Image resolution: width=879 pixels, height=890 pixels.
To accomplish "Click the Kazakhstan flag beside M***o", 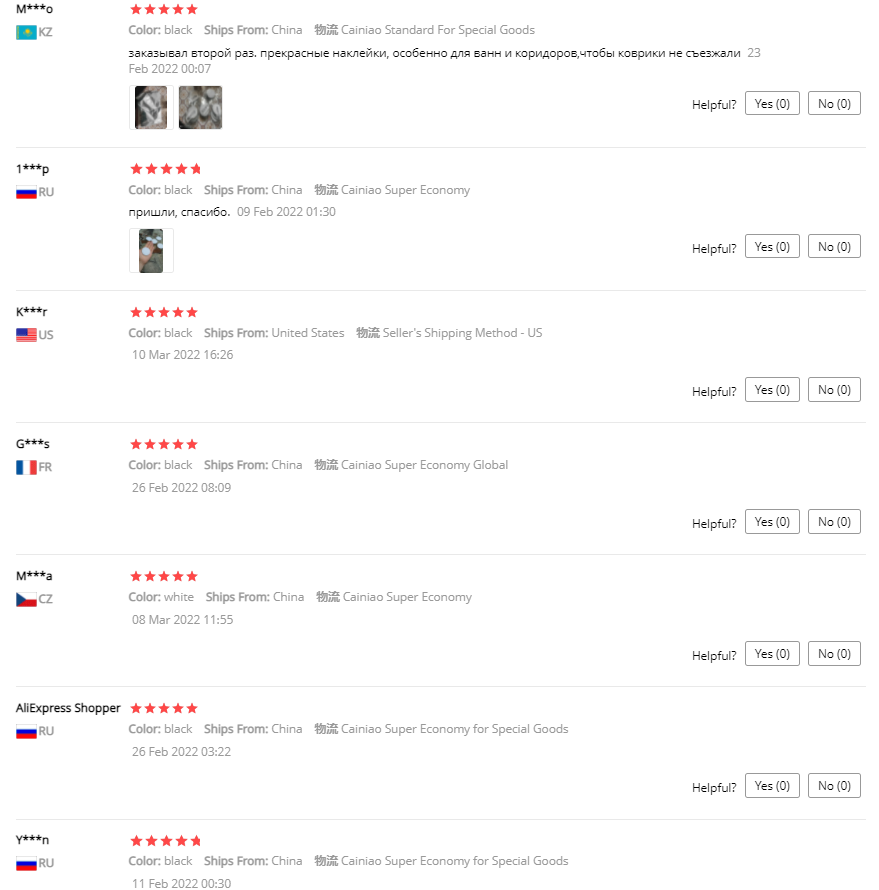I will (26, 32).
